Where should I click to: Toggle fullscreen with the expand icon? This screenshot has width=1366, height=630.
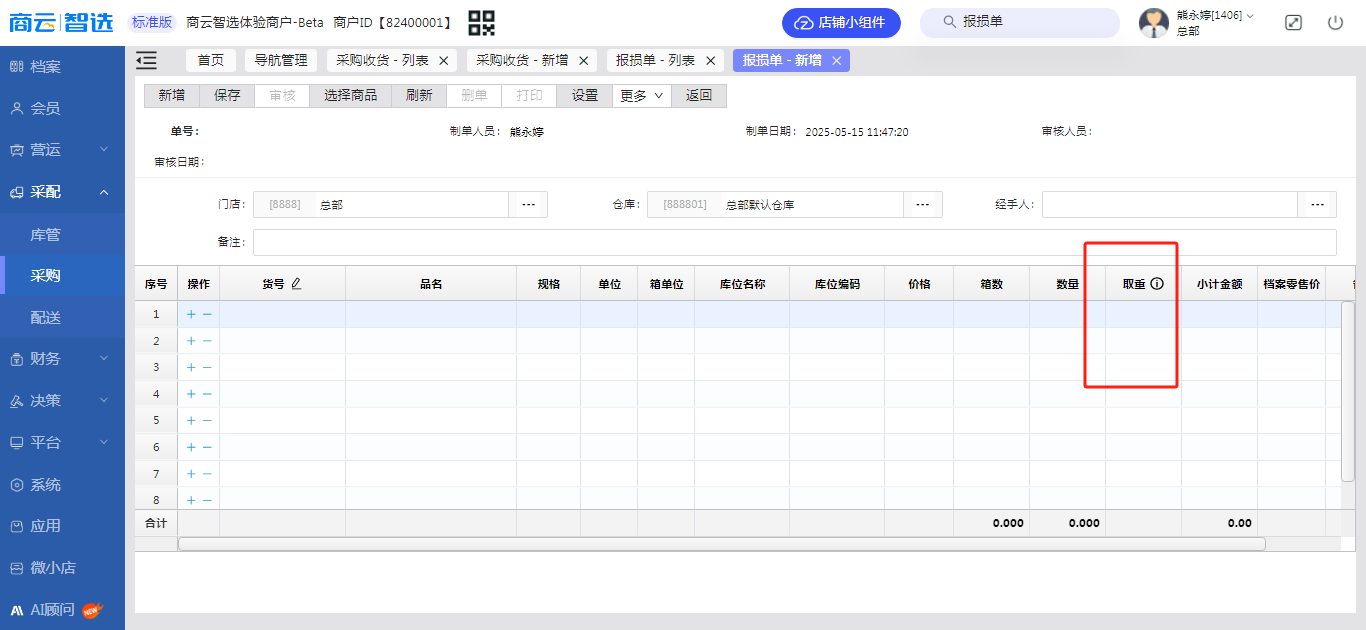[x=1293, y=22]
